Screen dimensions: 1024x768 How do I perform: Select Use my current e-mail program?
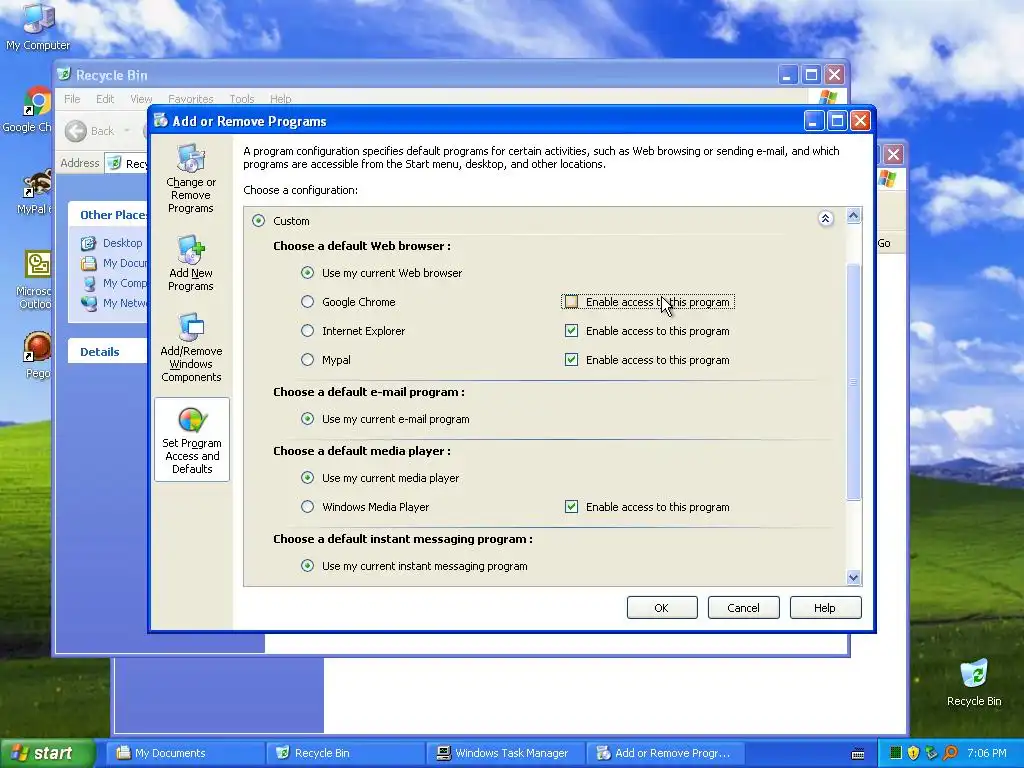coord(308,419)
